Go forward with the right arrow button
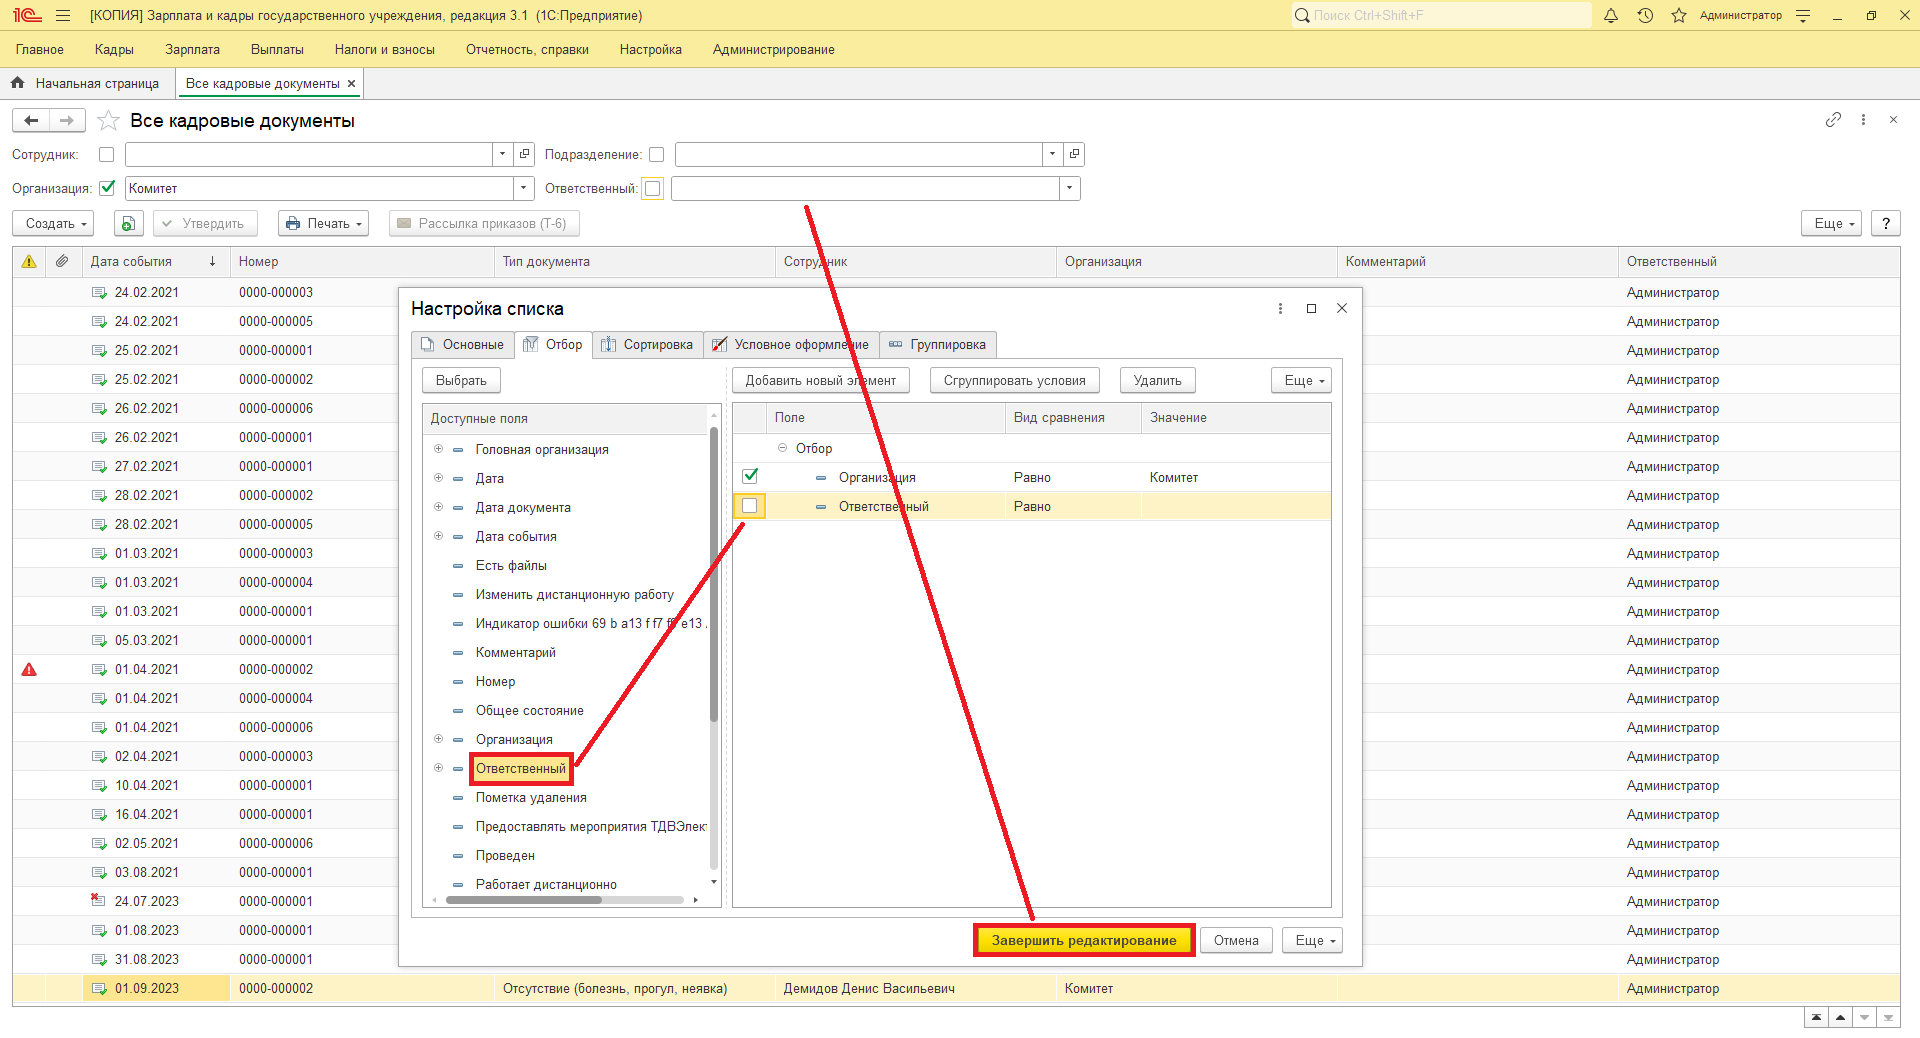This screenshot has height=1038, width=1920. tap(66, 121)
